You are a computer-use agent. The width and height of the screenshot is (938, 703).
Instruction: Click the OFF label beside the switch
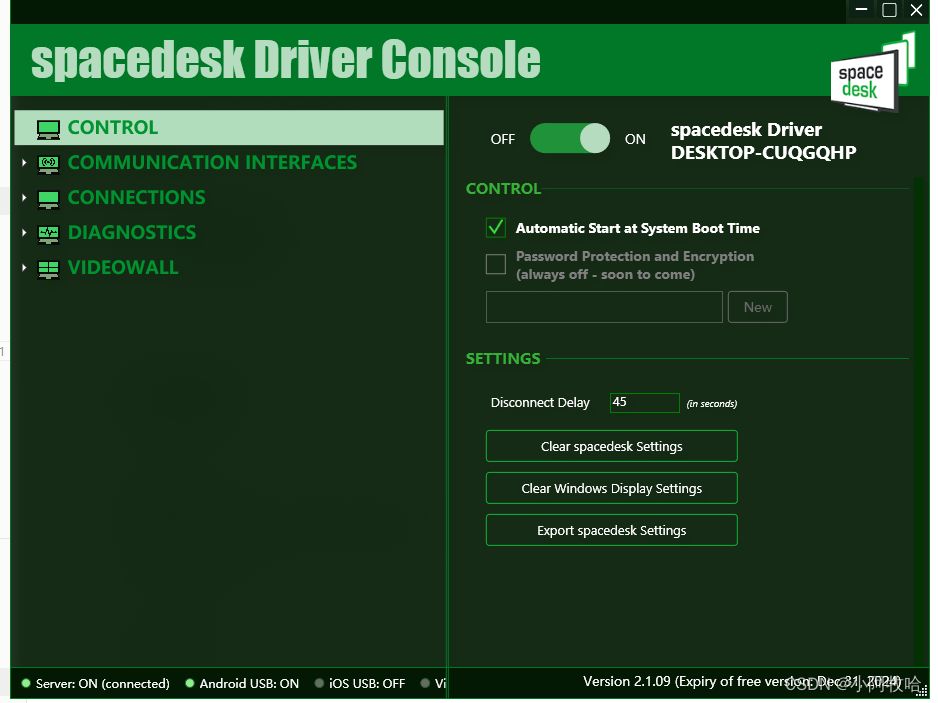pyautogui.click(x=502, y=139)
